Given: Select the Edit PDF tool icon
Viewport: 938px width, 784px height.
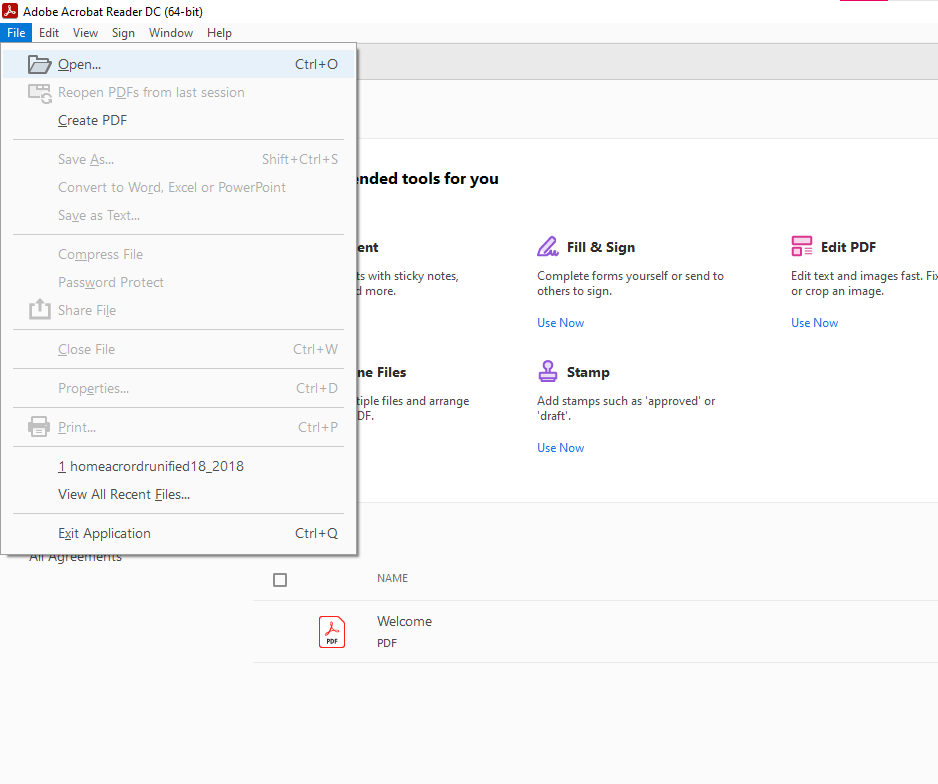Looking at the screenshot, I should (801, 245).
